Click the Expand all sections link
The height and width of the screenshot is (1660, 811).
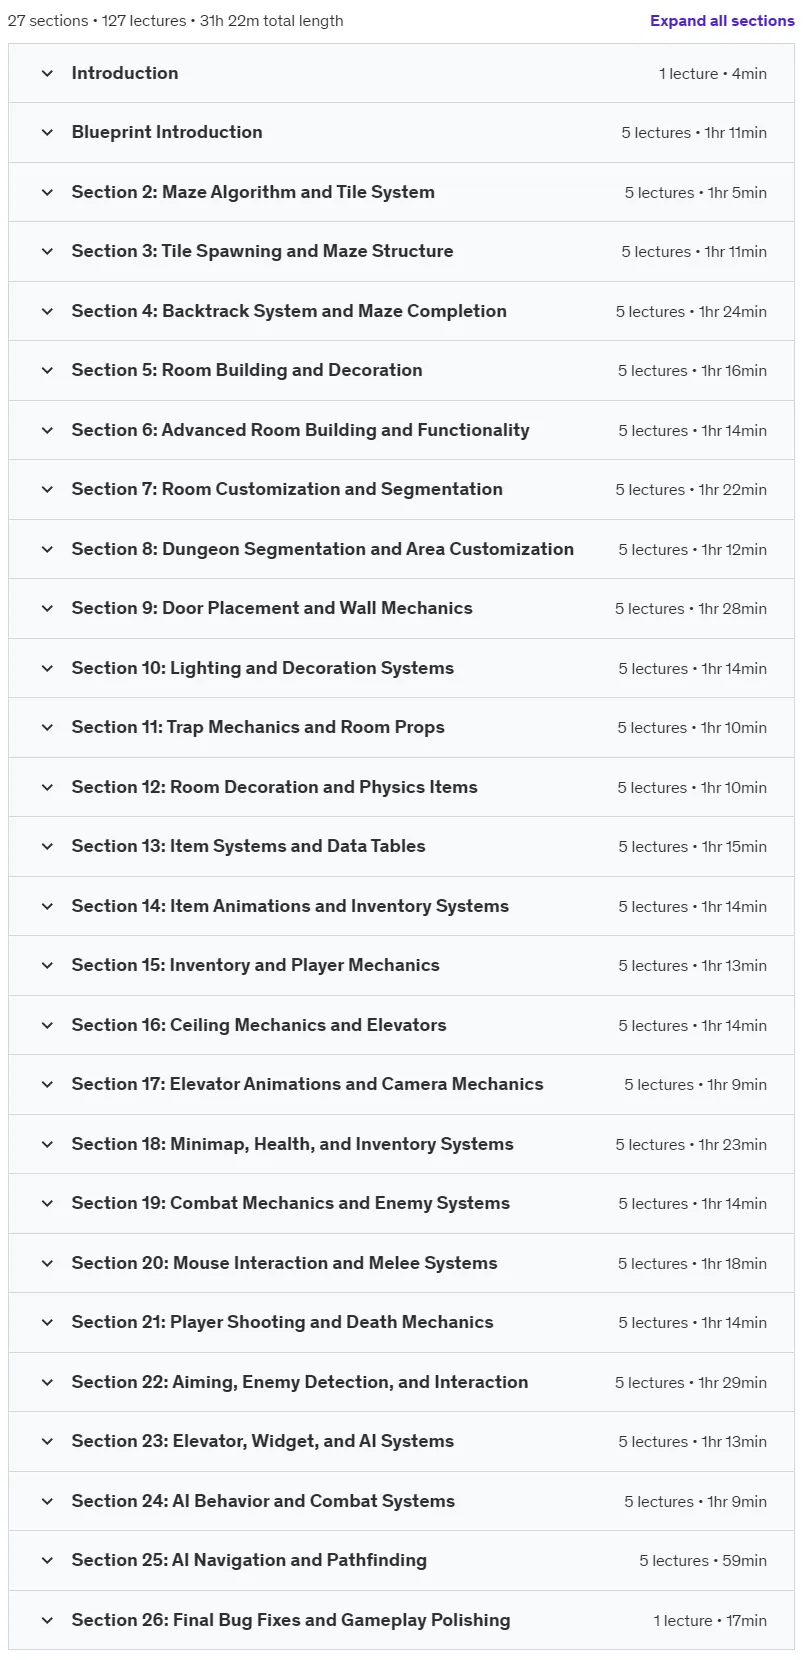coord(722,20)
